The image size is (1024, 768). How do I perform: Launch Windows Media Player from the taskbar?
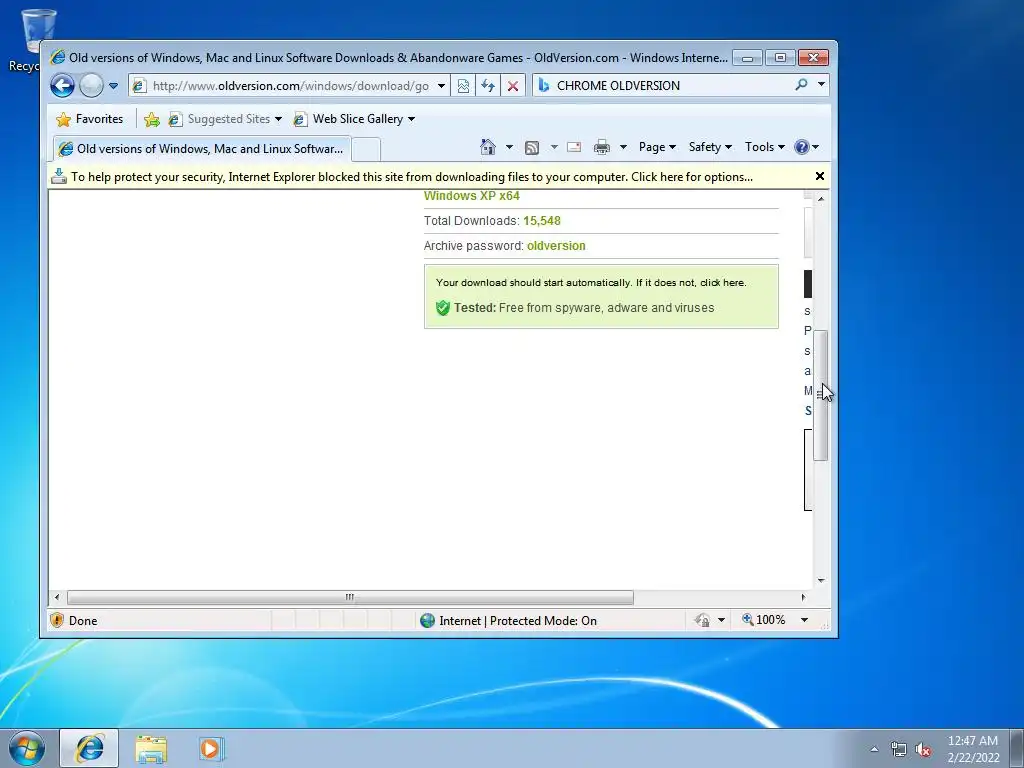(x=211, y=748)
